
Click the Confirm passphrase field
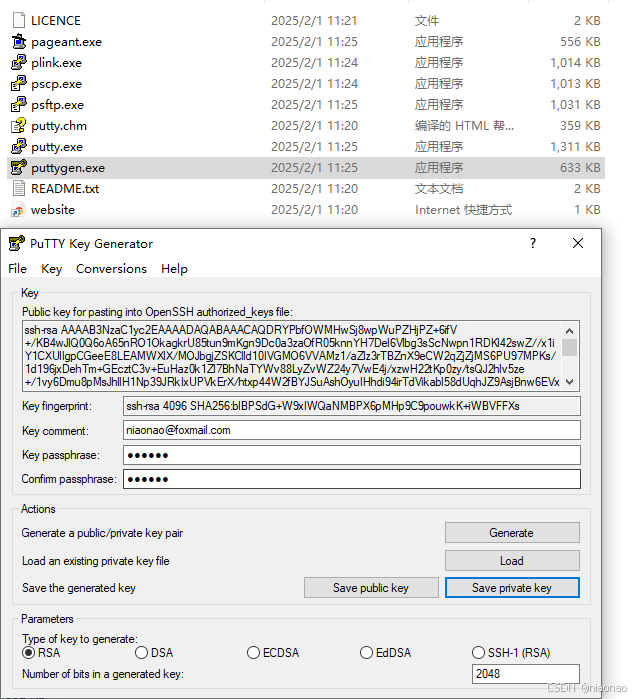[x=352, y=479]
